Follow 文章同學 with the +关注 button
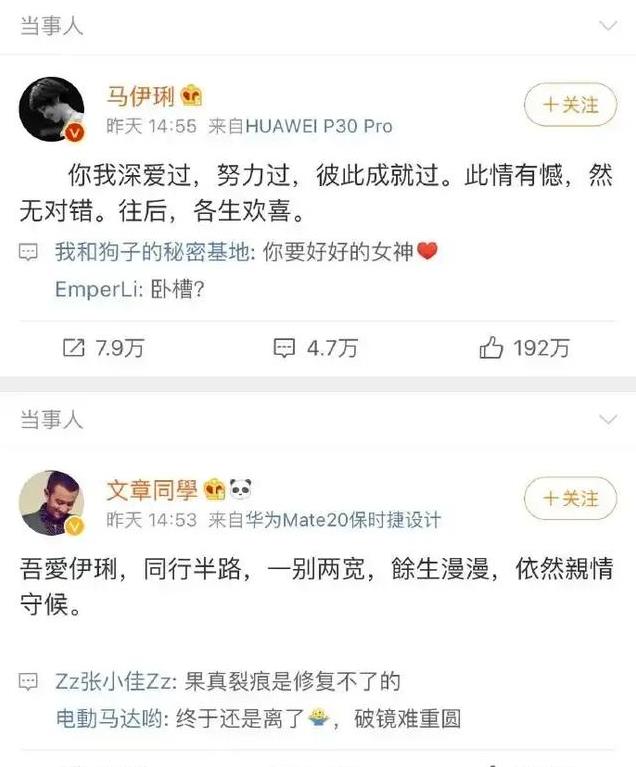The width and height of the screenshot is (636, 767). 570,498
